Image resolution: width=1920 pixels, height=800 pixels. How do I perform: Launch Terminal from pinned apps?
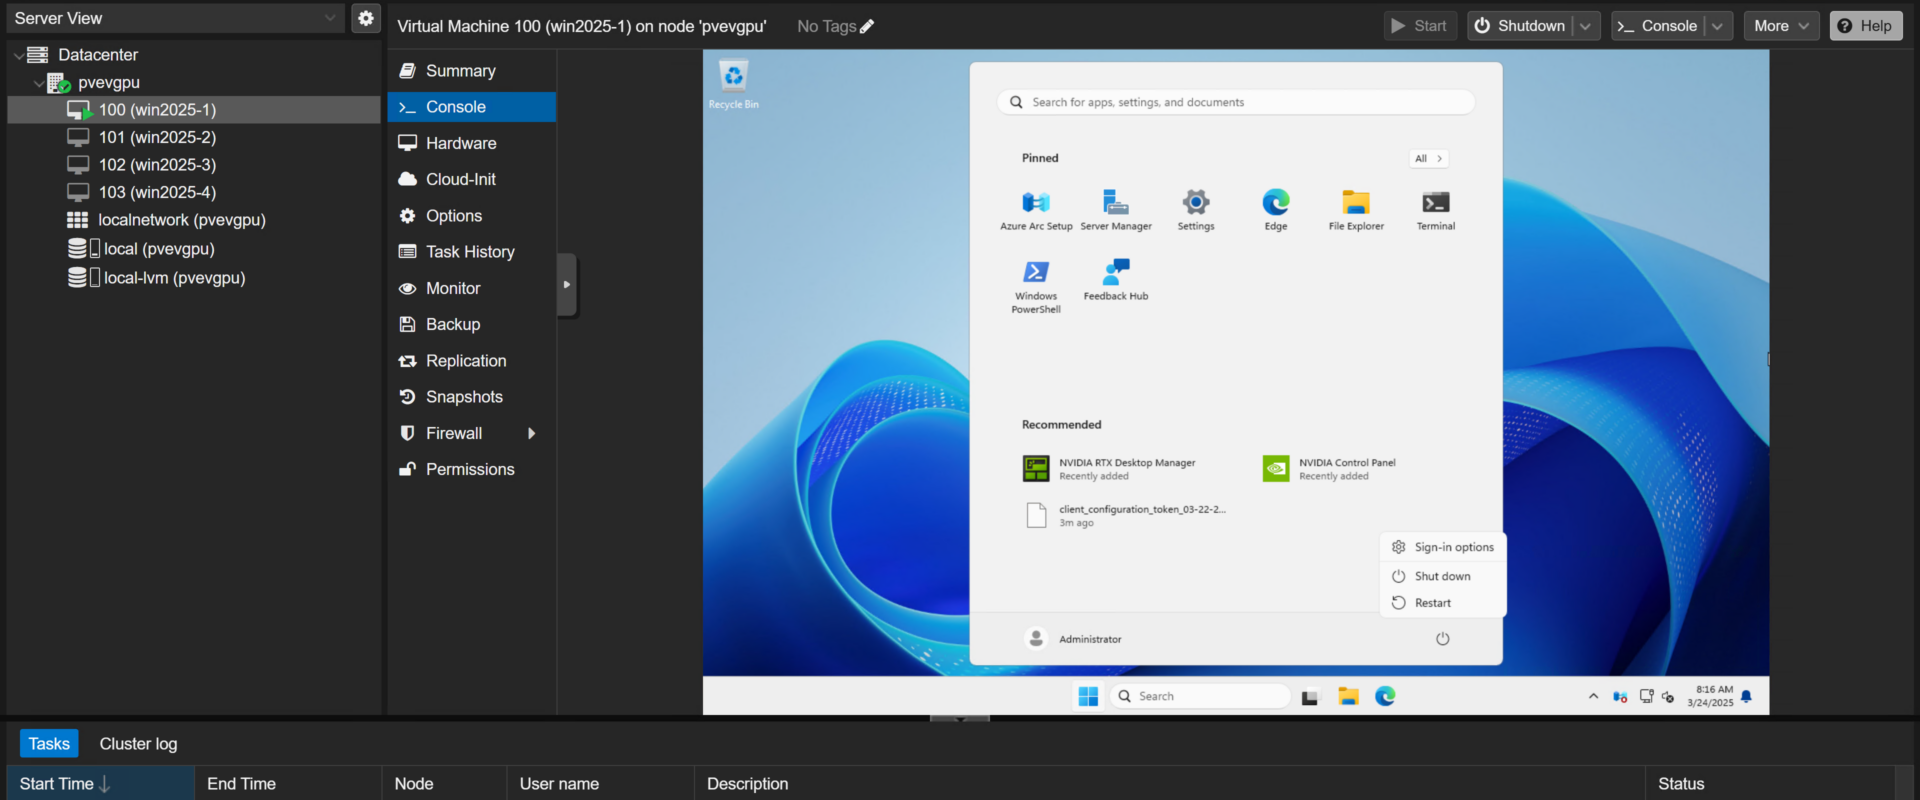coord(1436,210)
